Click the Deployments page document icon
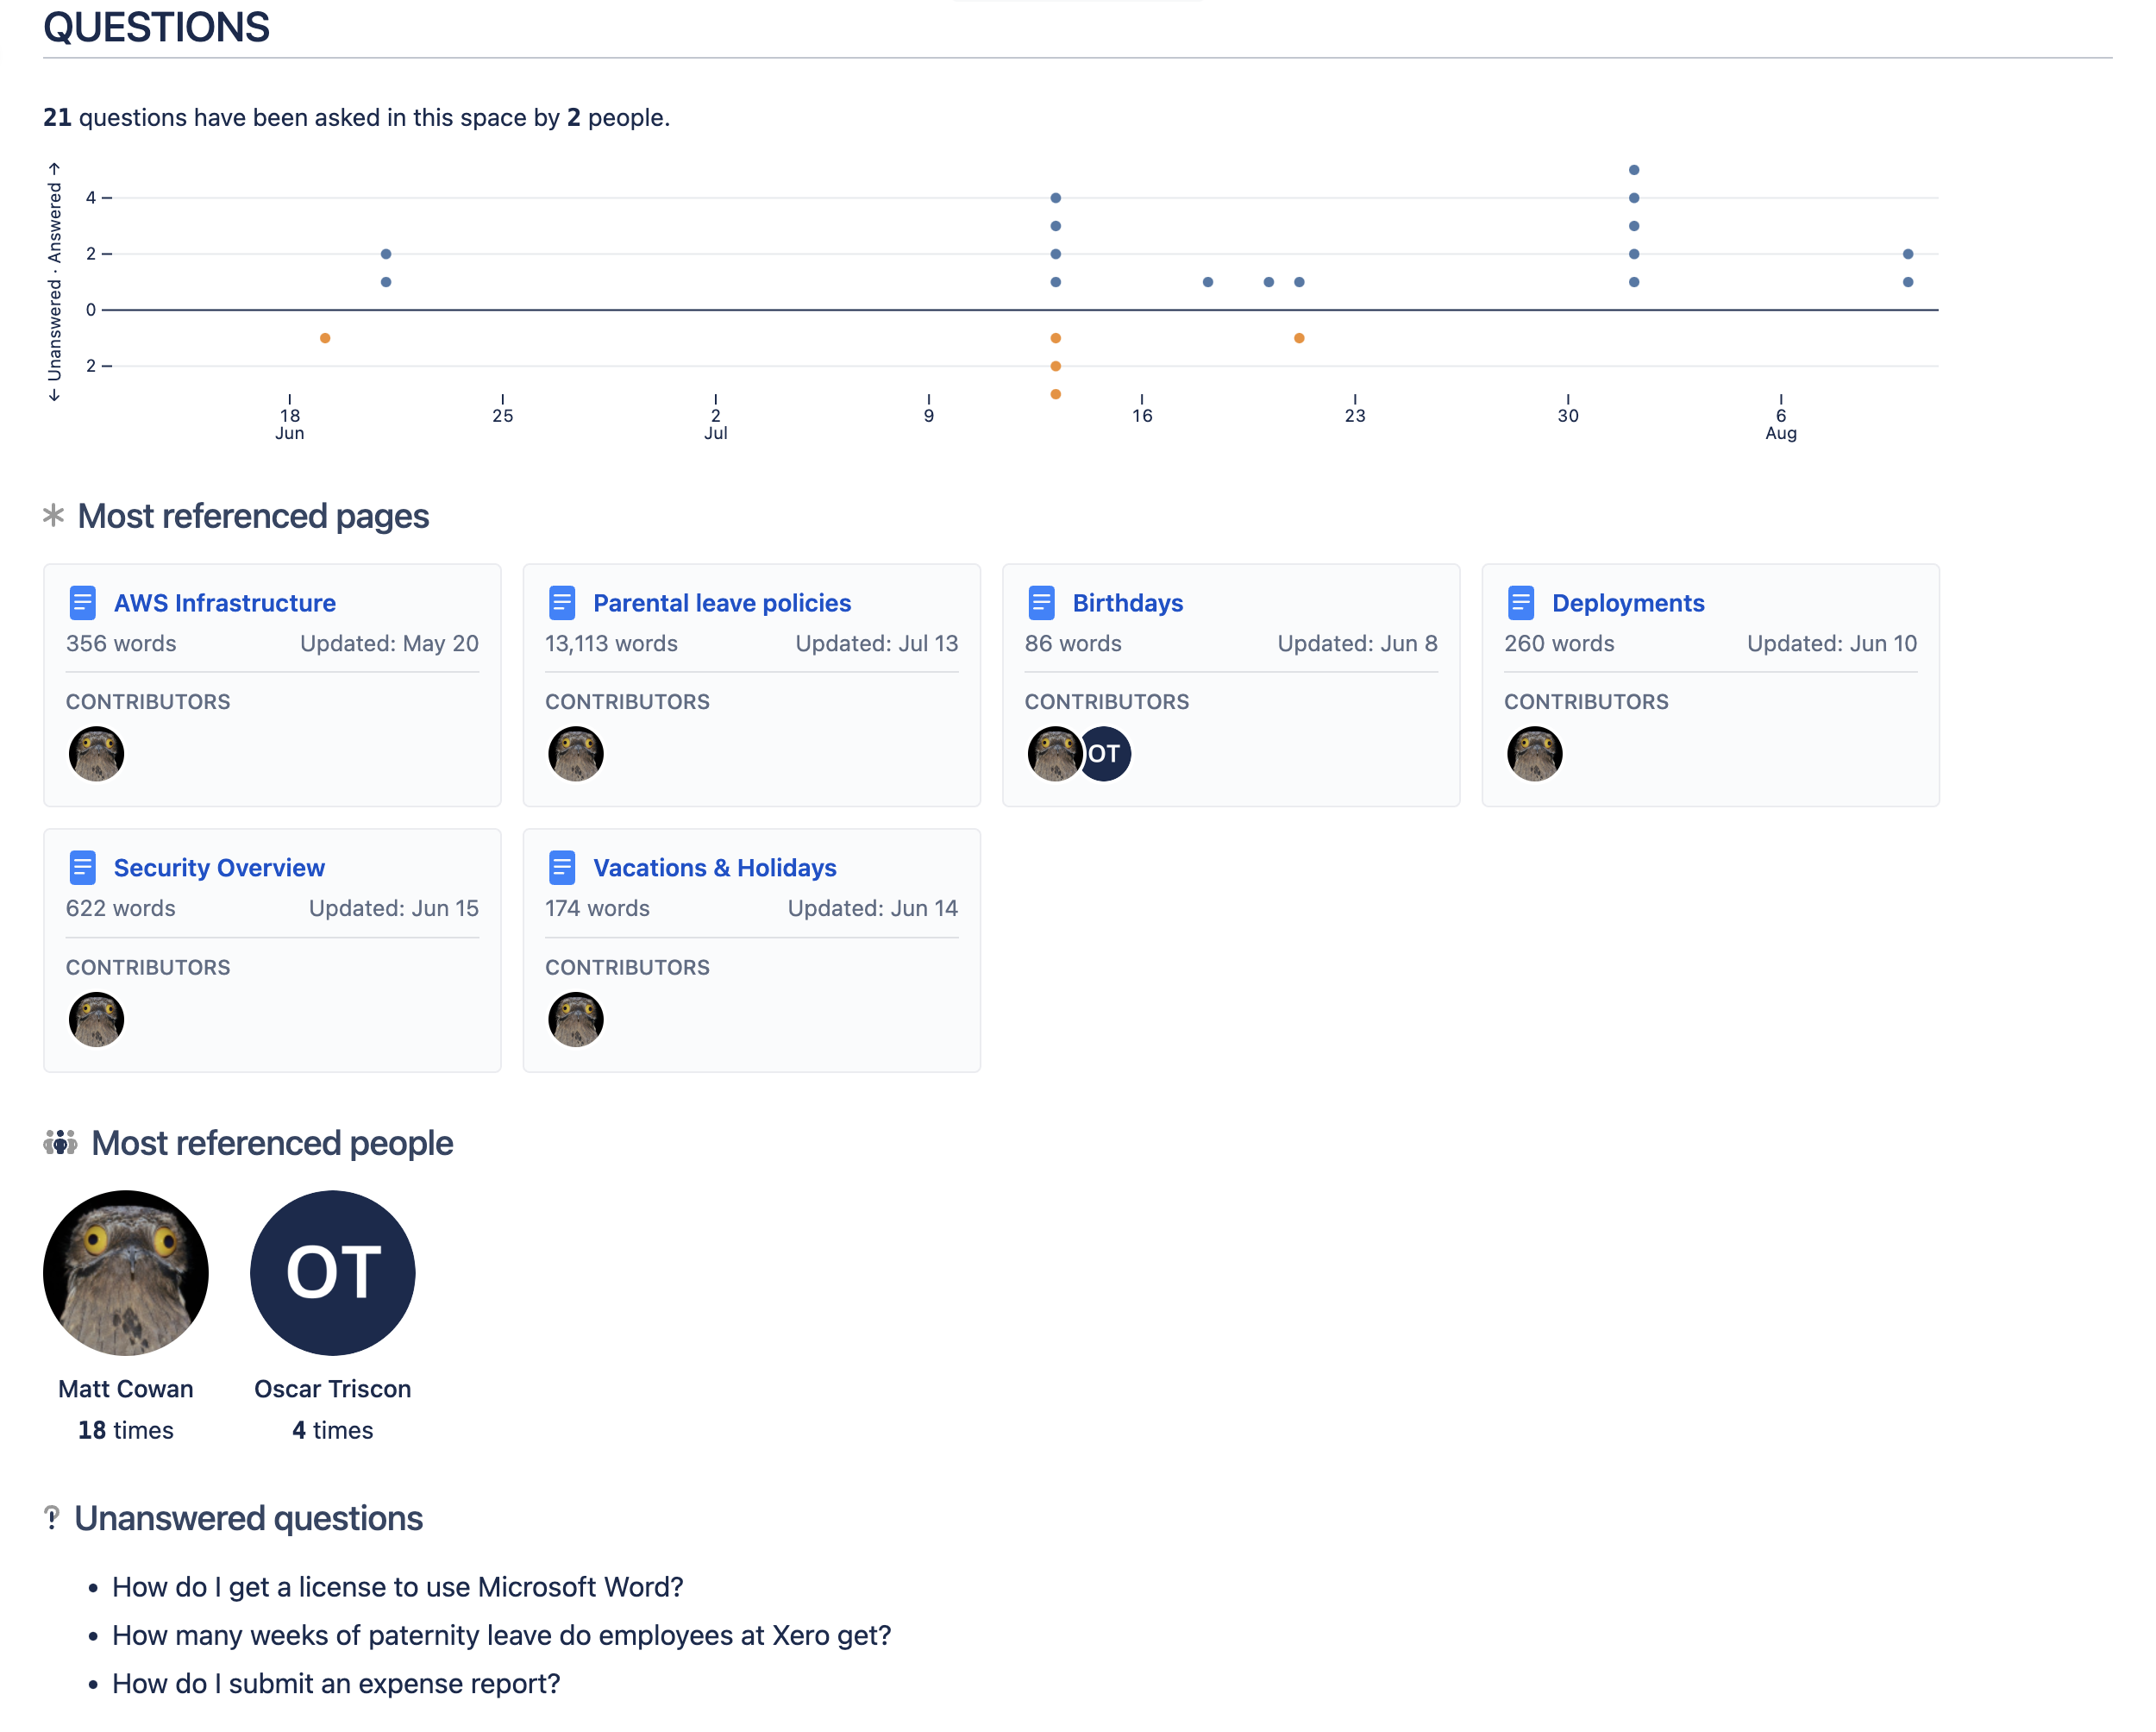 pyautogui.click(x=1520, y=603)
